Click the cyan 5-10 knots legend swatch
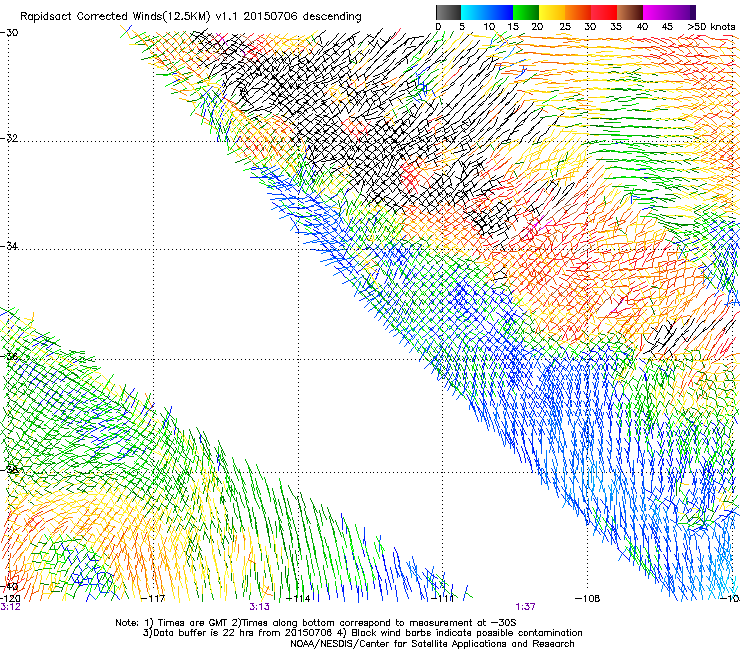This screenshot has width=740, height=650. coord(474,12)
